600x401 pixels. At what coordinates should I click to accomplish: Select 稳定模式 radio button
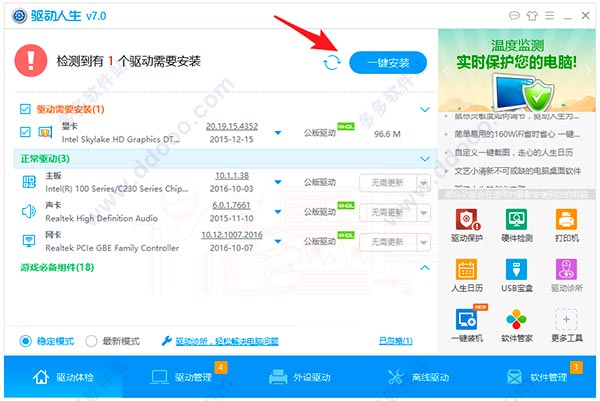point(26,341)
